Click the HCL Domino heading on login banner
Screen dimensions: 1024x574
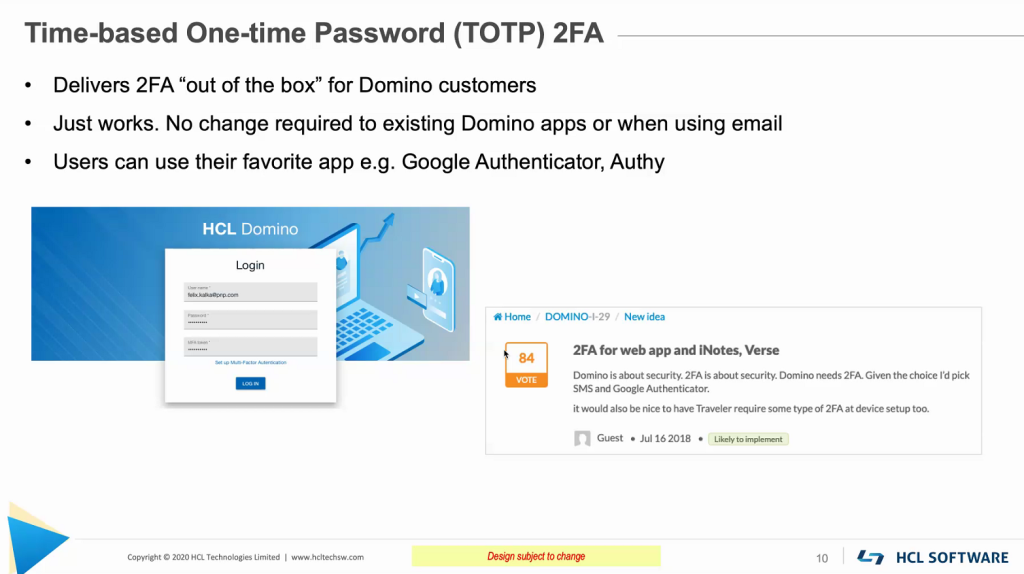point(250,229)
